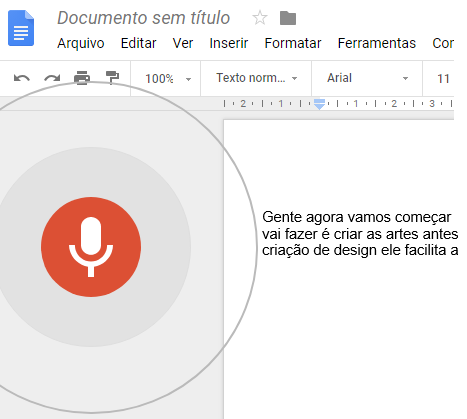Click the font size 11 field

coord(443,79)
